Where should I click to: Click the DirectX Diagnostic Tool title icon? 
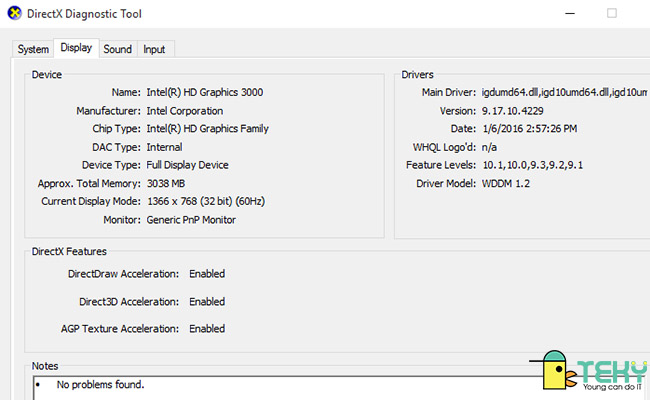(x=15, y=13)
